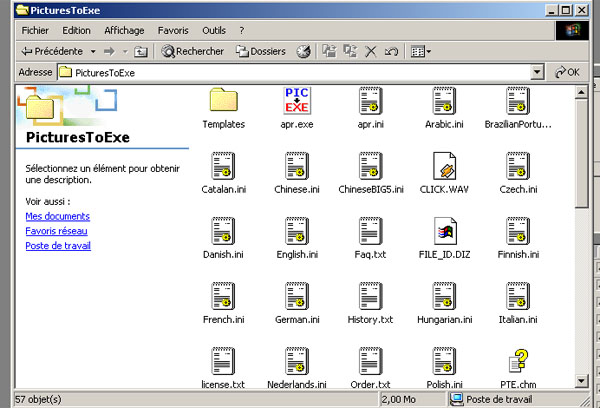Select the French.ini file icon
600x408 pixels.
(223, 296)
